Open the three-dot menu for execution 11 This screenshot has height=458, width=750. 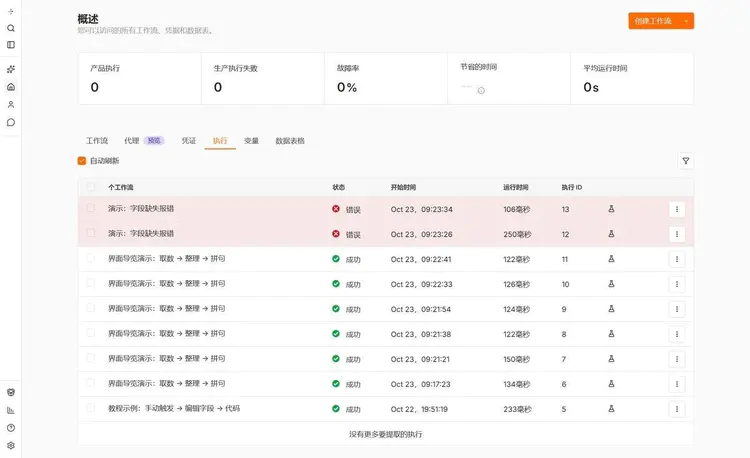tap(677, 259)
